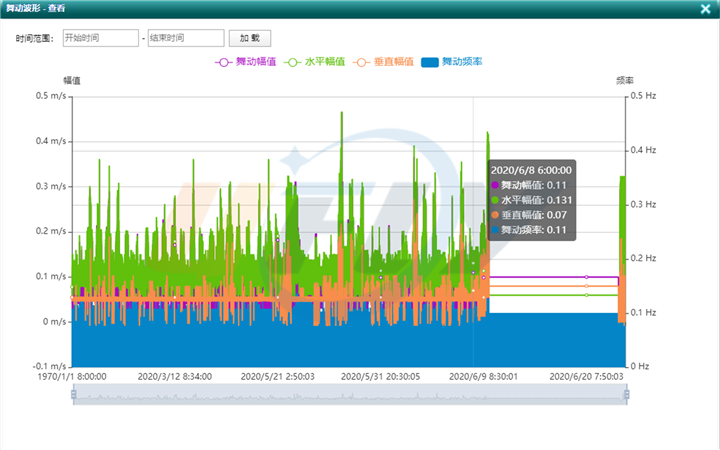Click the right zoom slider handle
The image size is (720, 450).
627,395
